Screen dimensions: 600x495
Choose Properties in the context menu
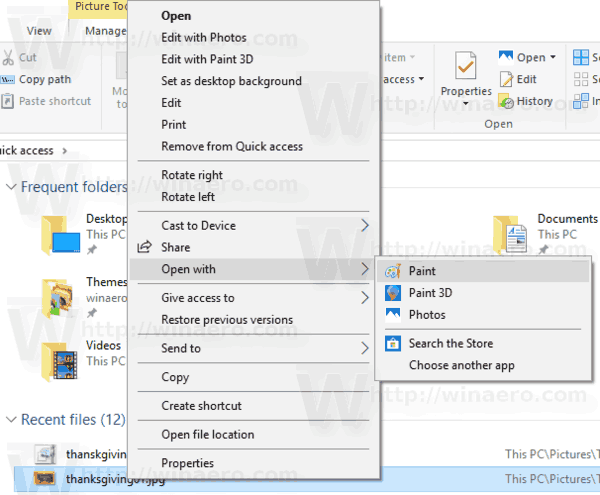coord(253,463)
